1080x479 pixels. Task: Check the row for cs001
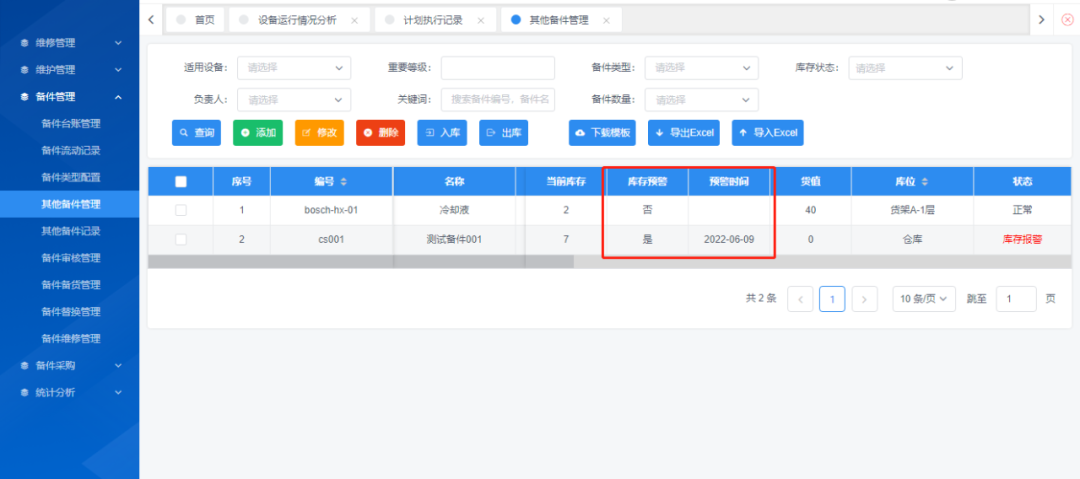pyautogui.click(x=181, y=239)
